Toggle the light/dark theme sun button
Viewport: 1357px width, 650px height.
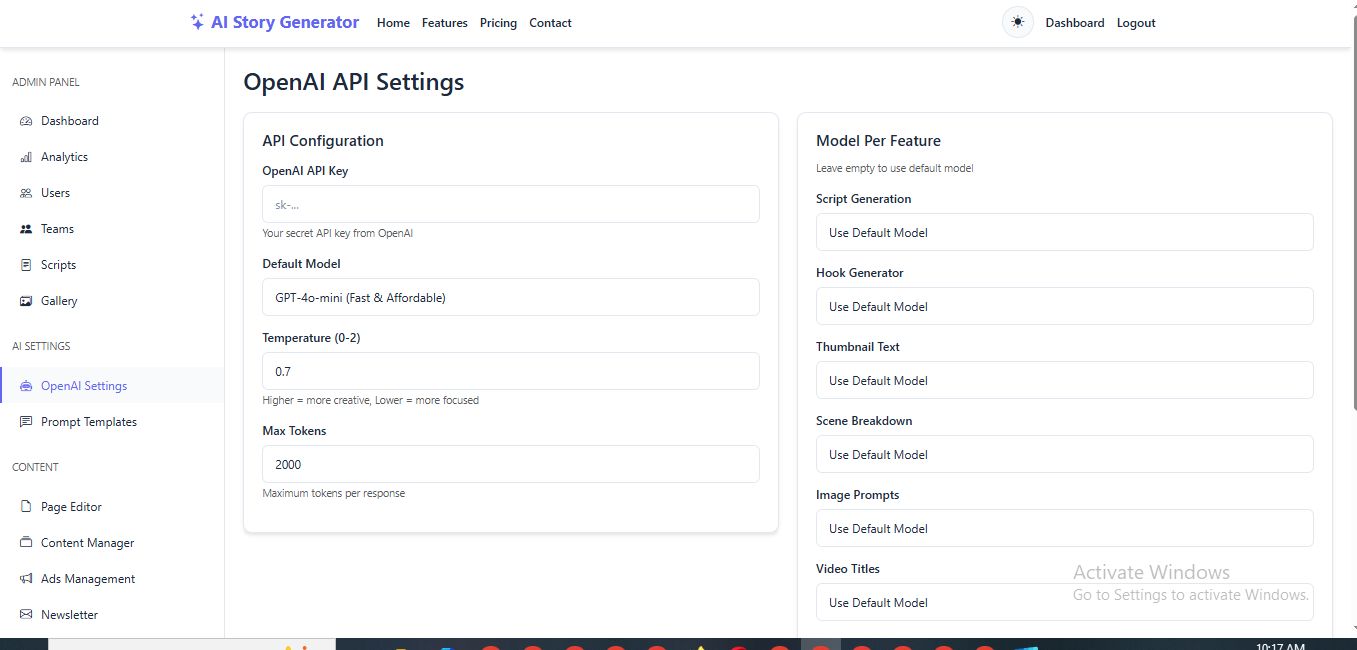pyautogui.click(x=1017, y=22)
